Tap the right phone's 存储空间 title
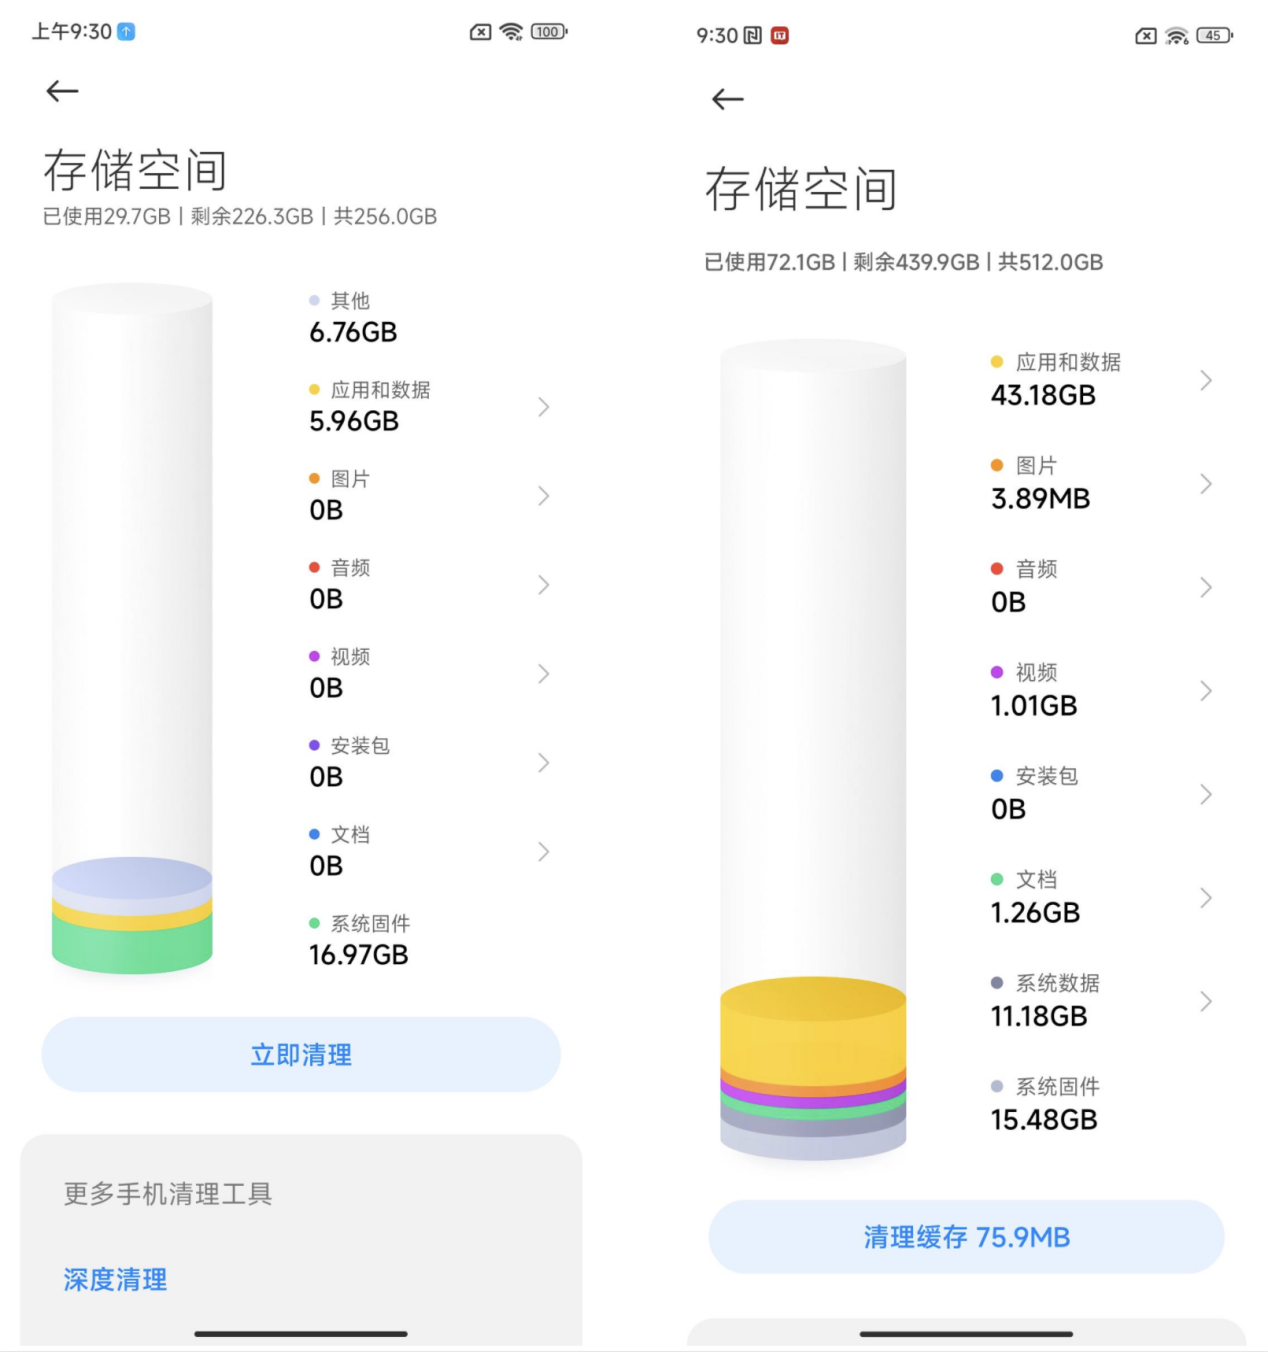 pos(801,190)
